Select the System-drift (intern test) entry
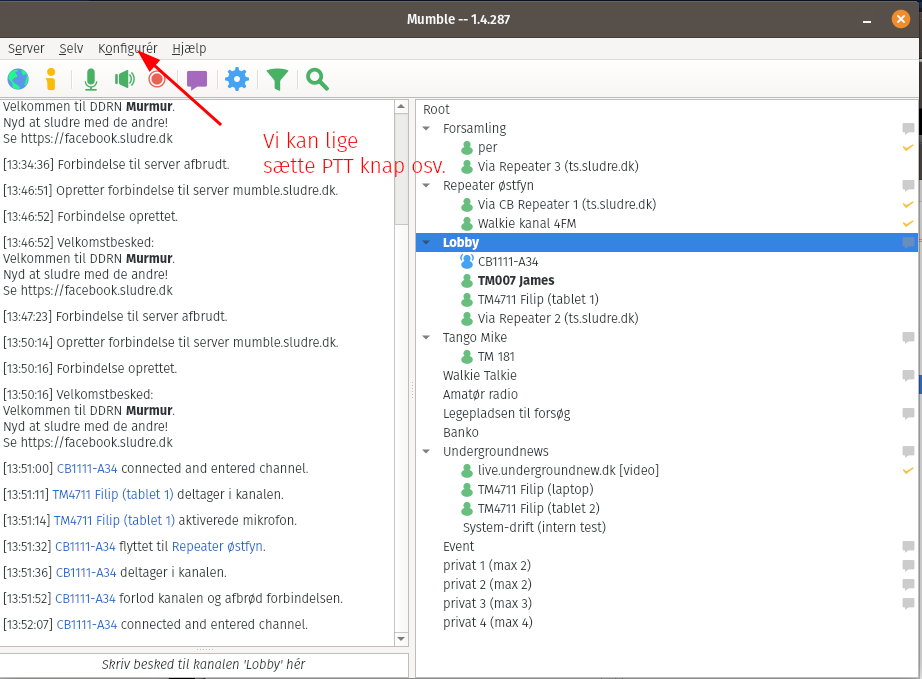Screen dimensions: 922x679 (535, 527)
